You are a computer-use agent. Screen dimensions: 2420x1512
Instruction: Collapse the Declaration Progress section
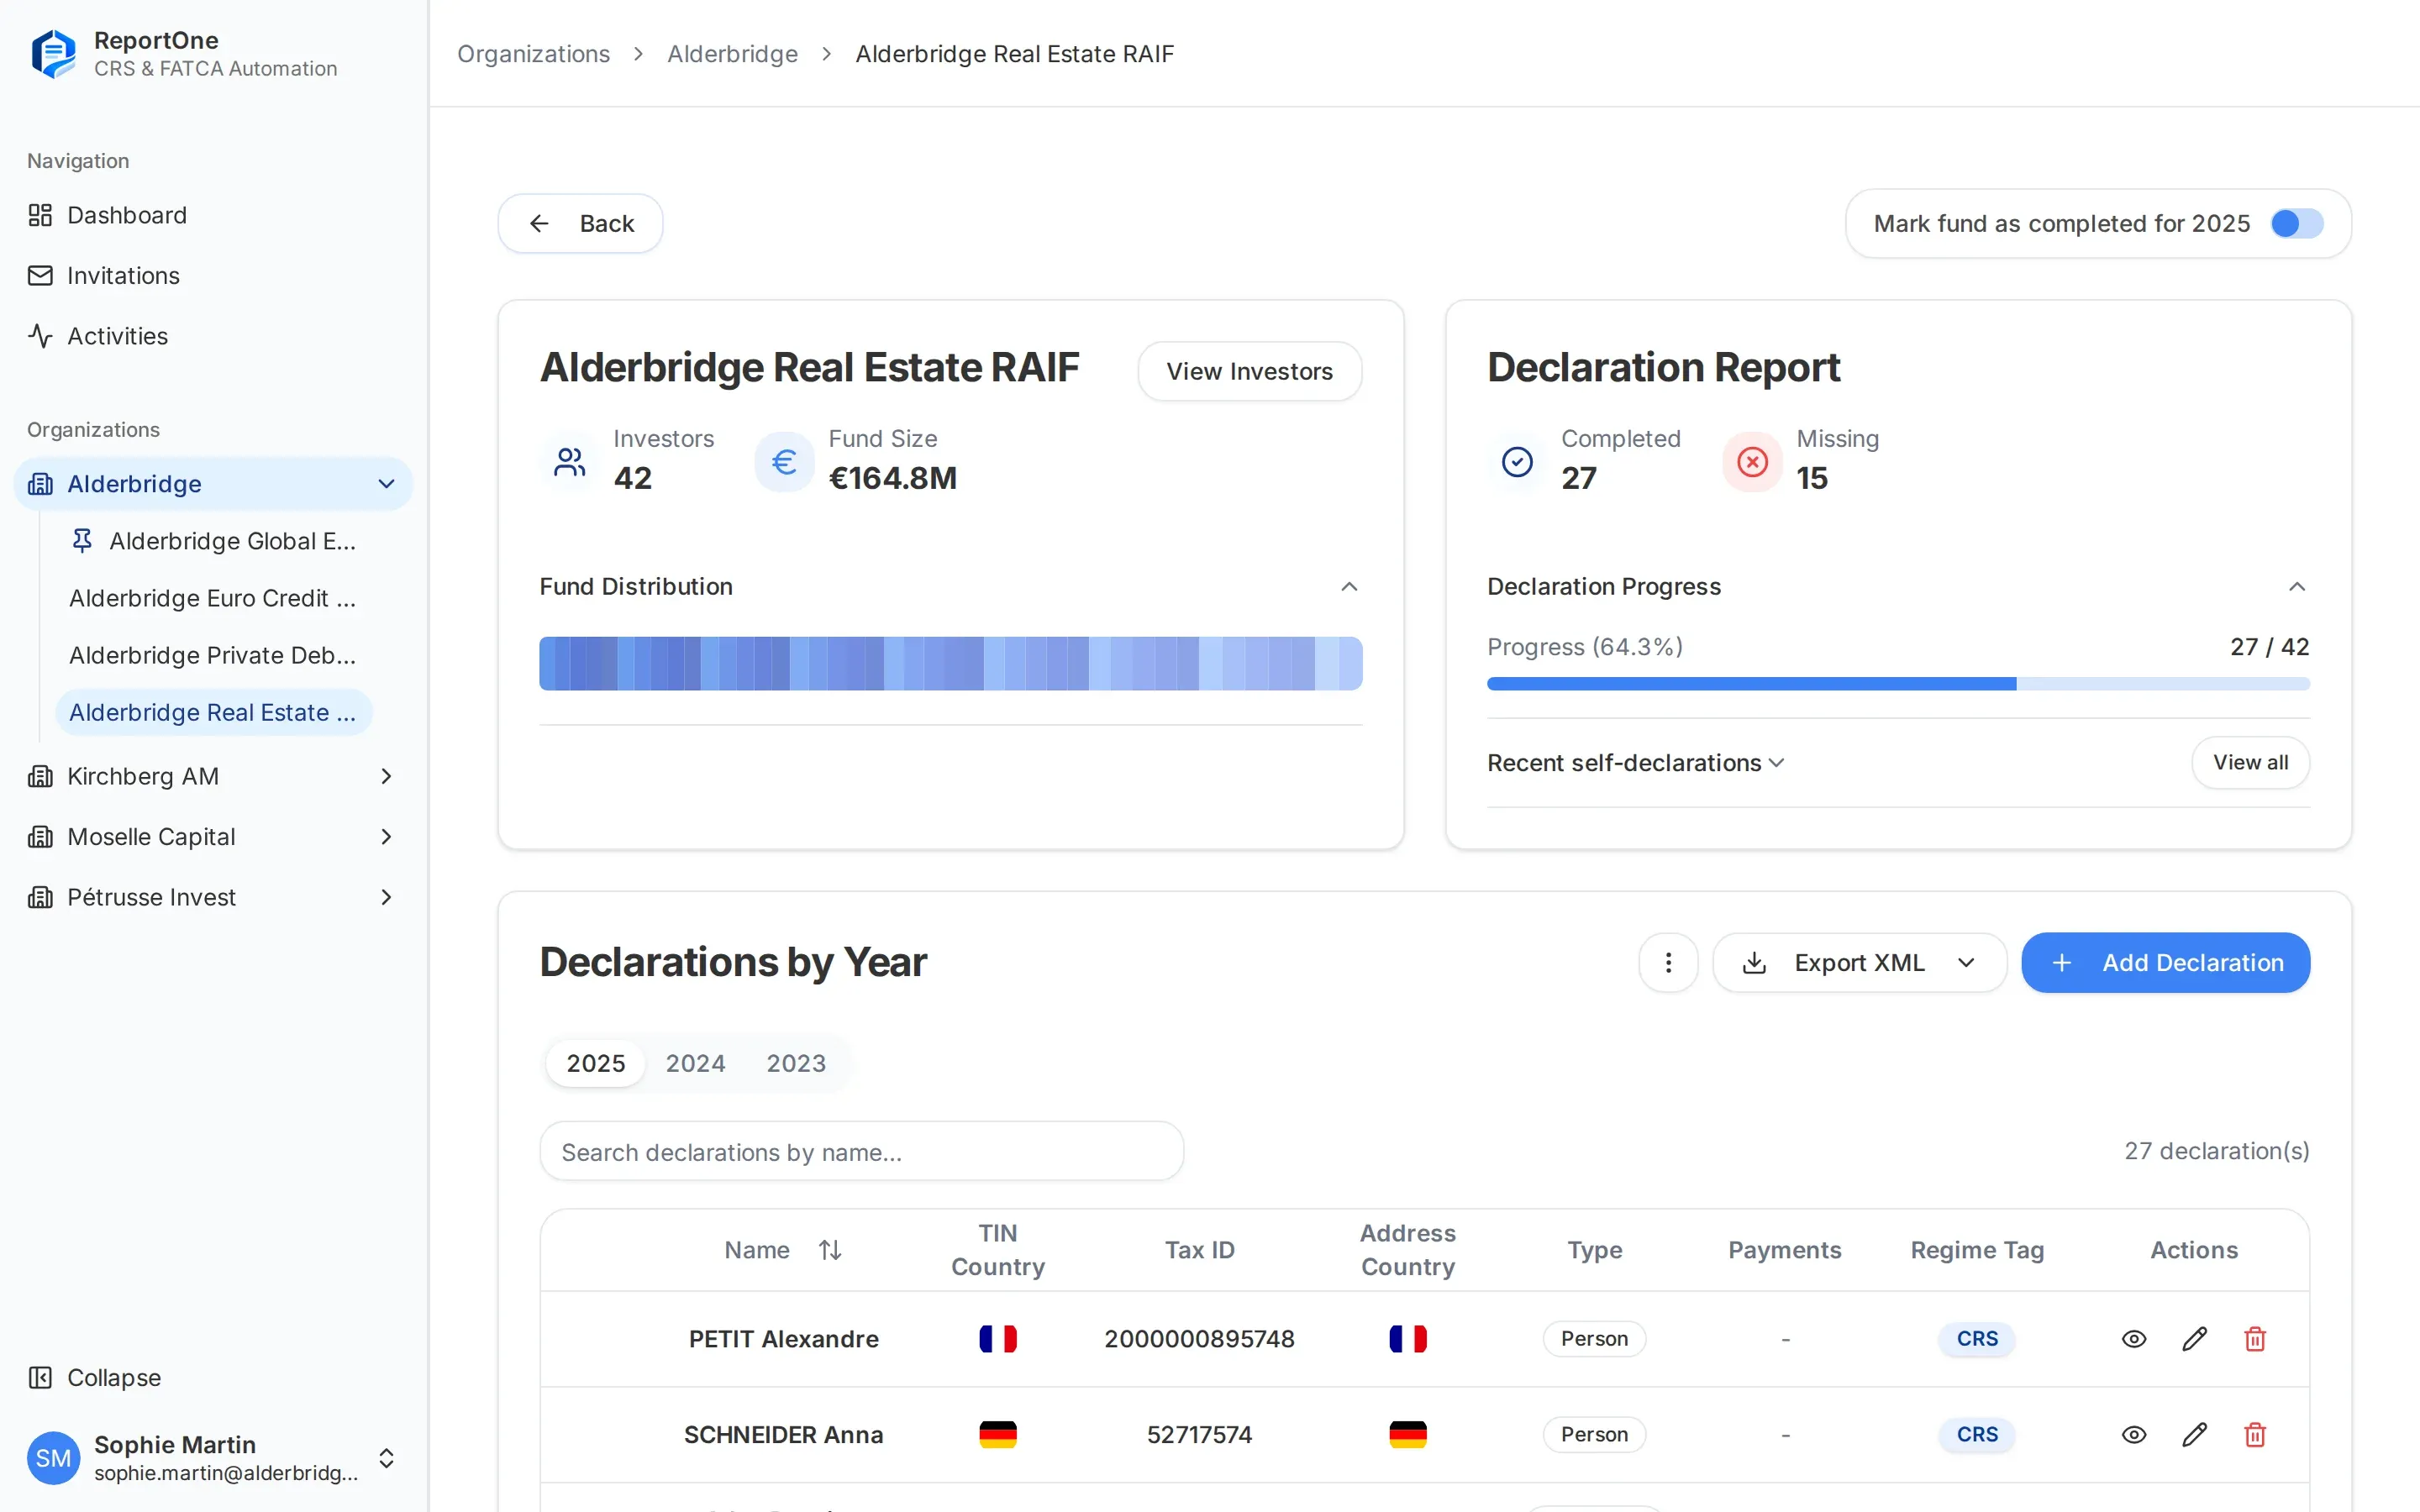[2297, 587]
